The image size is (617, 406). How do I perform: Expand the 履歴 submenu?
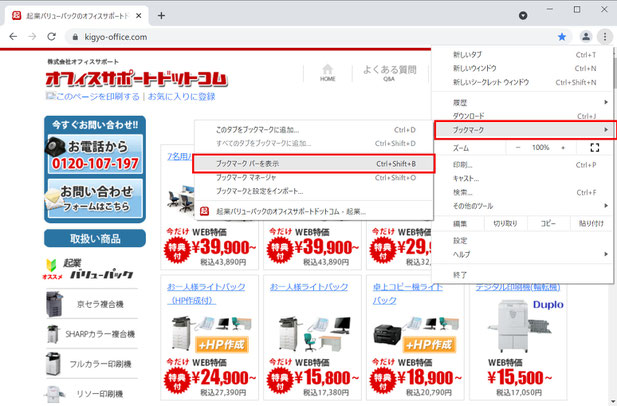click(x=522, y=102)
